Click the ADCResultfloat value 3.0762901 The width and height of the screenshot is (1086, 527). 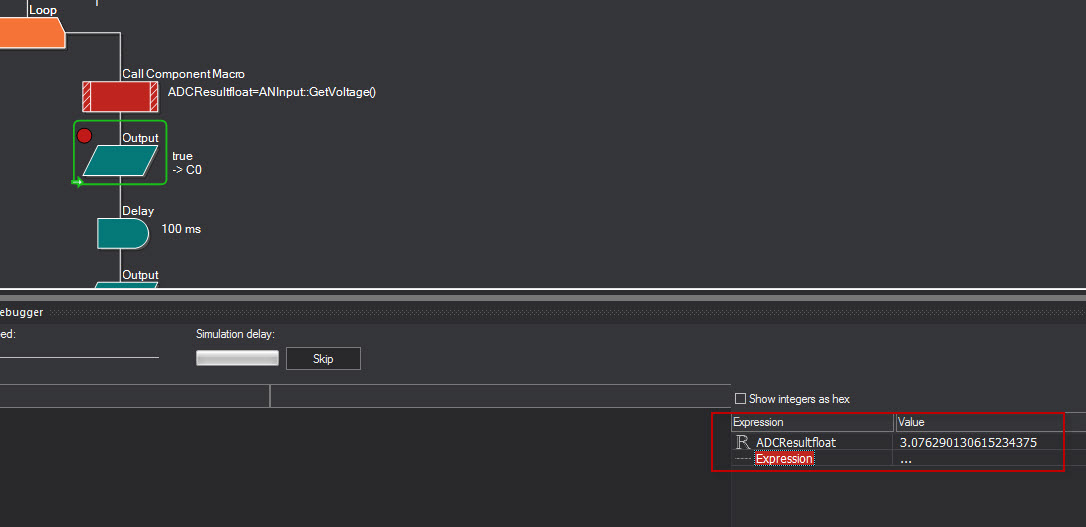968,443
